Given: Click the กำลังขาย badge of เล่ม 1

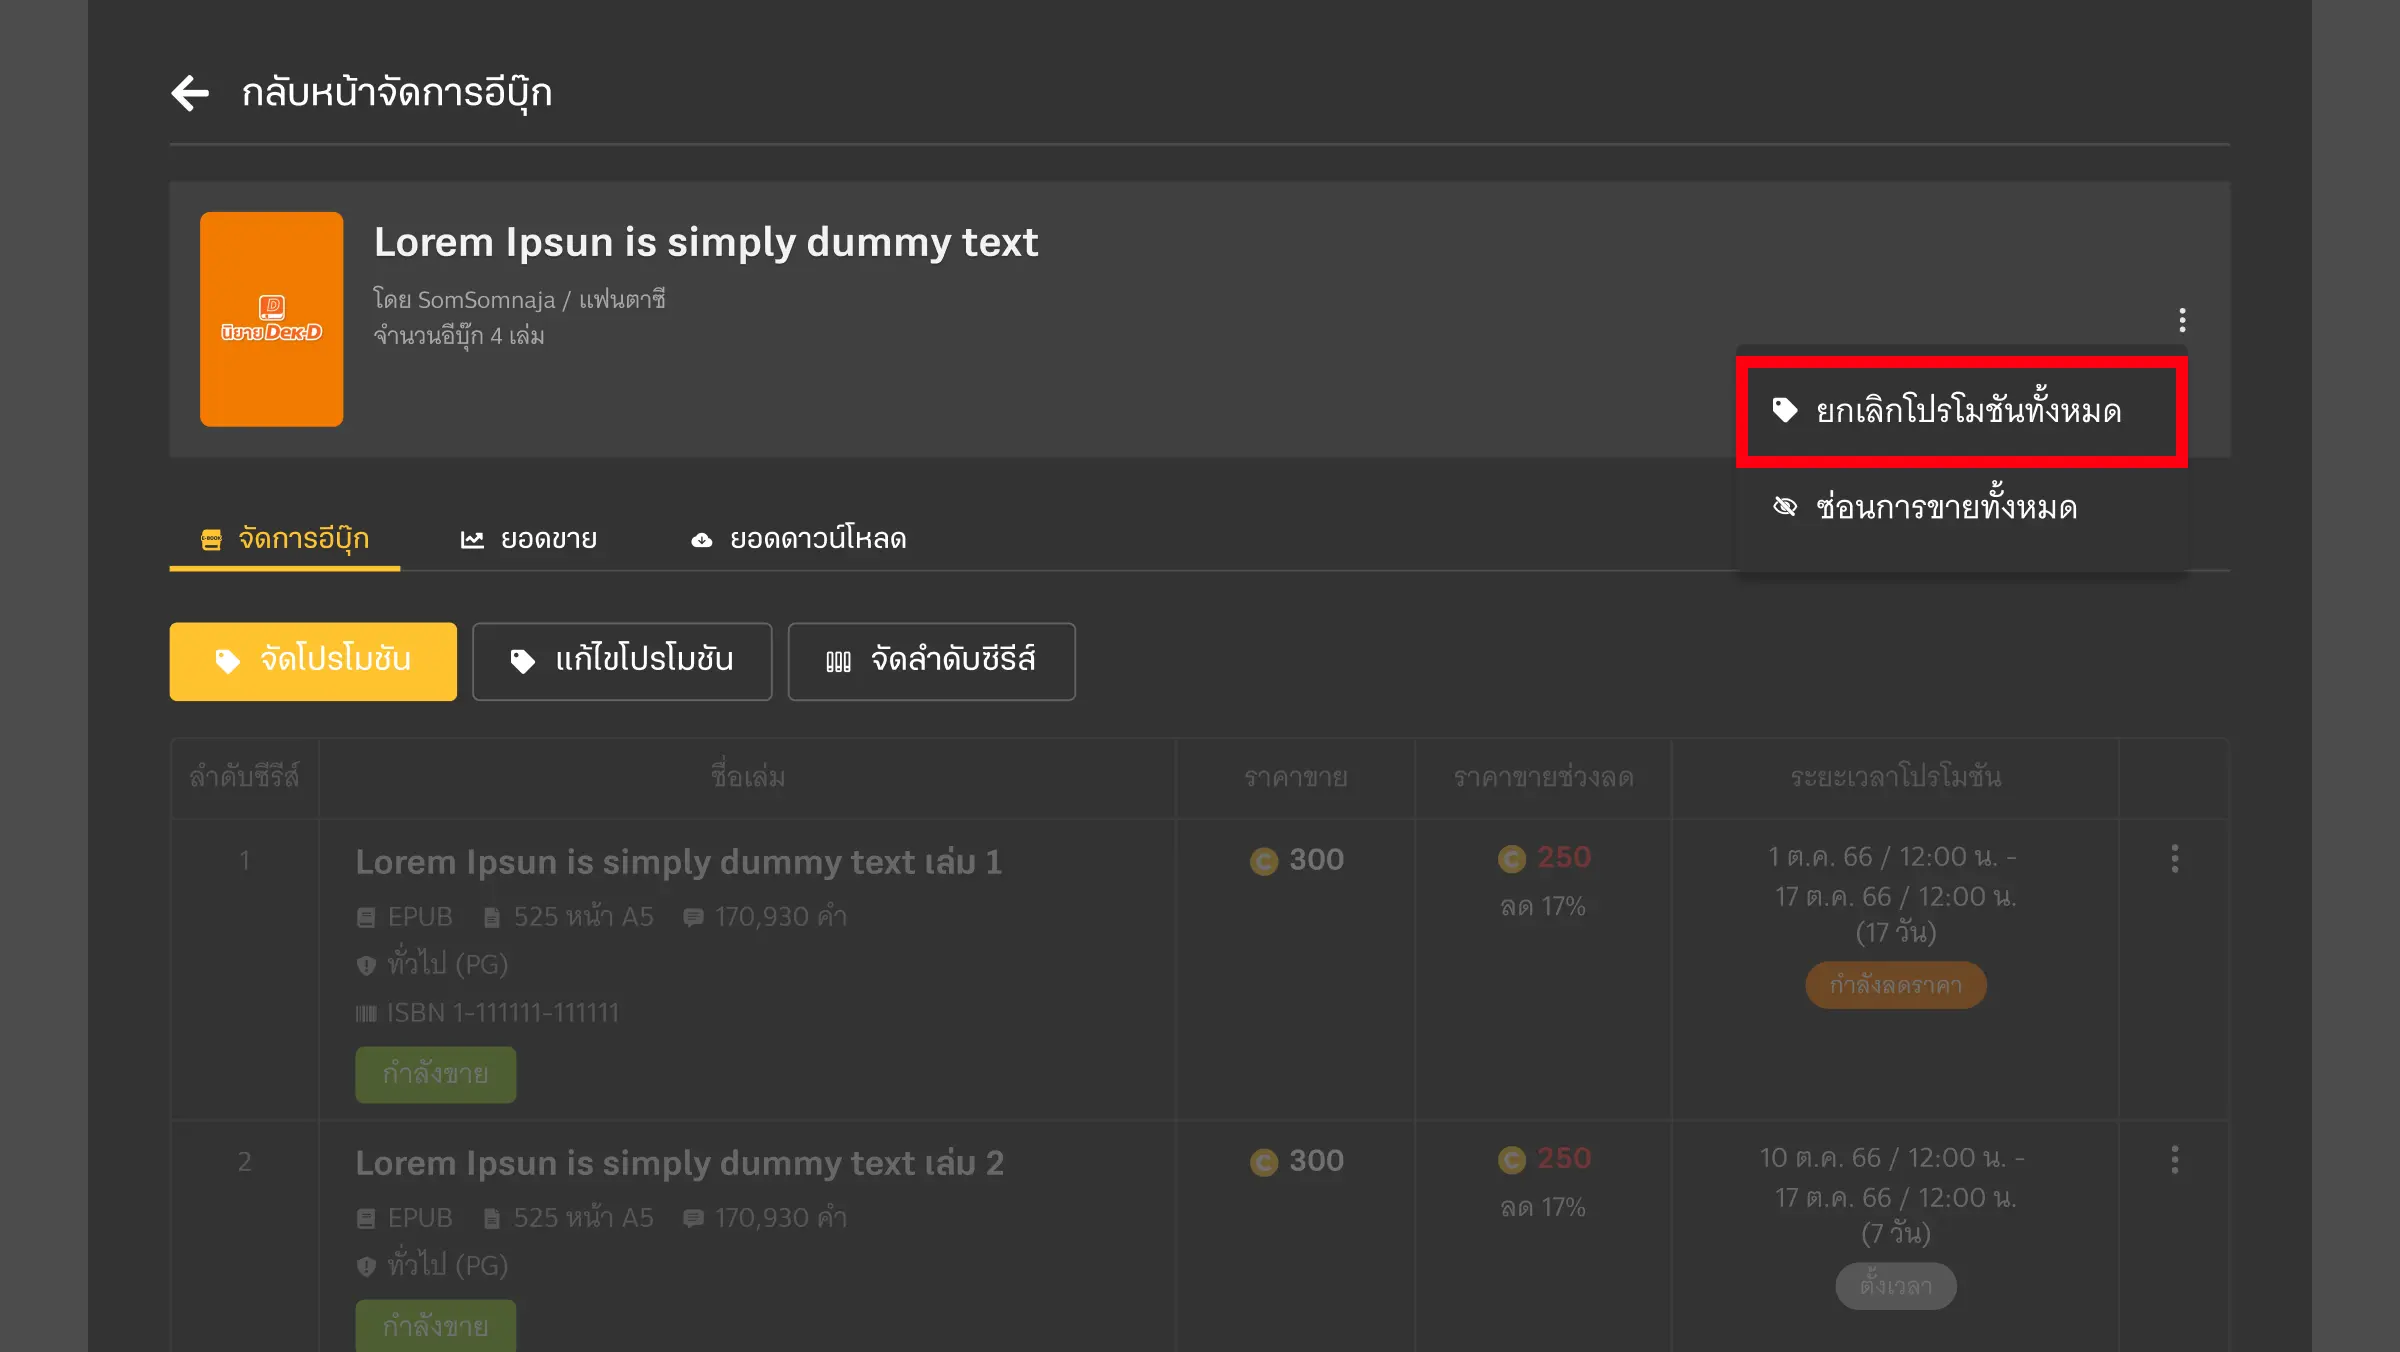Looking at the screenshot, I should tap(436, 1074).
